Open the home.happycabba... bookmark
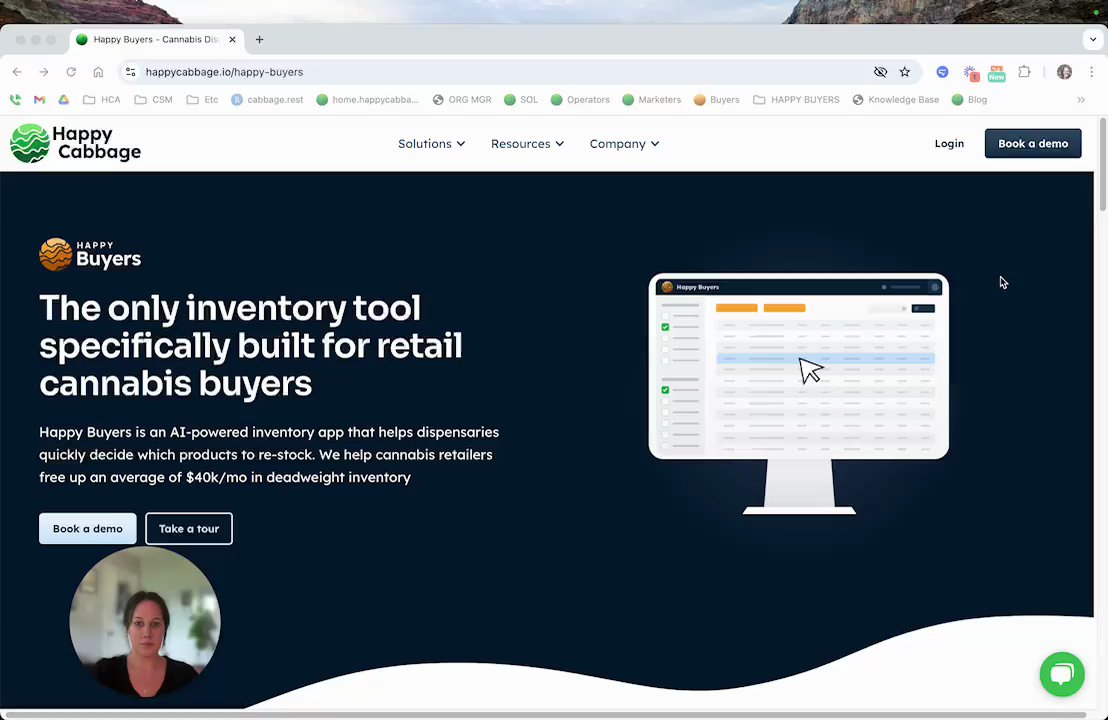 pyautogui.click(x=367, y=100)
